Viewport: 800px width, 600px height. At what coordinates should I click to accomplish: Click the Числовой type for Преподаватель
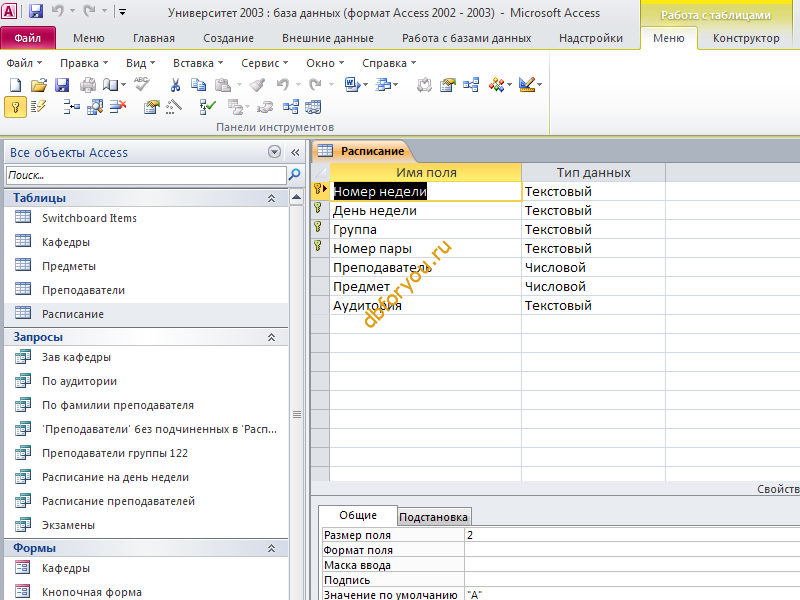[x=593, y=267]
